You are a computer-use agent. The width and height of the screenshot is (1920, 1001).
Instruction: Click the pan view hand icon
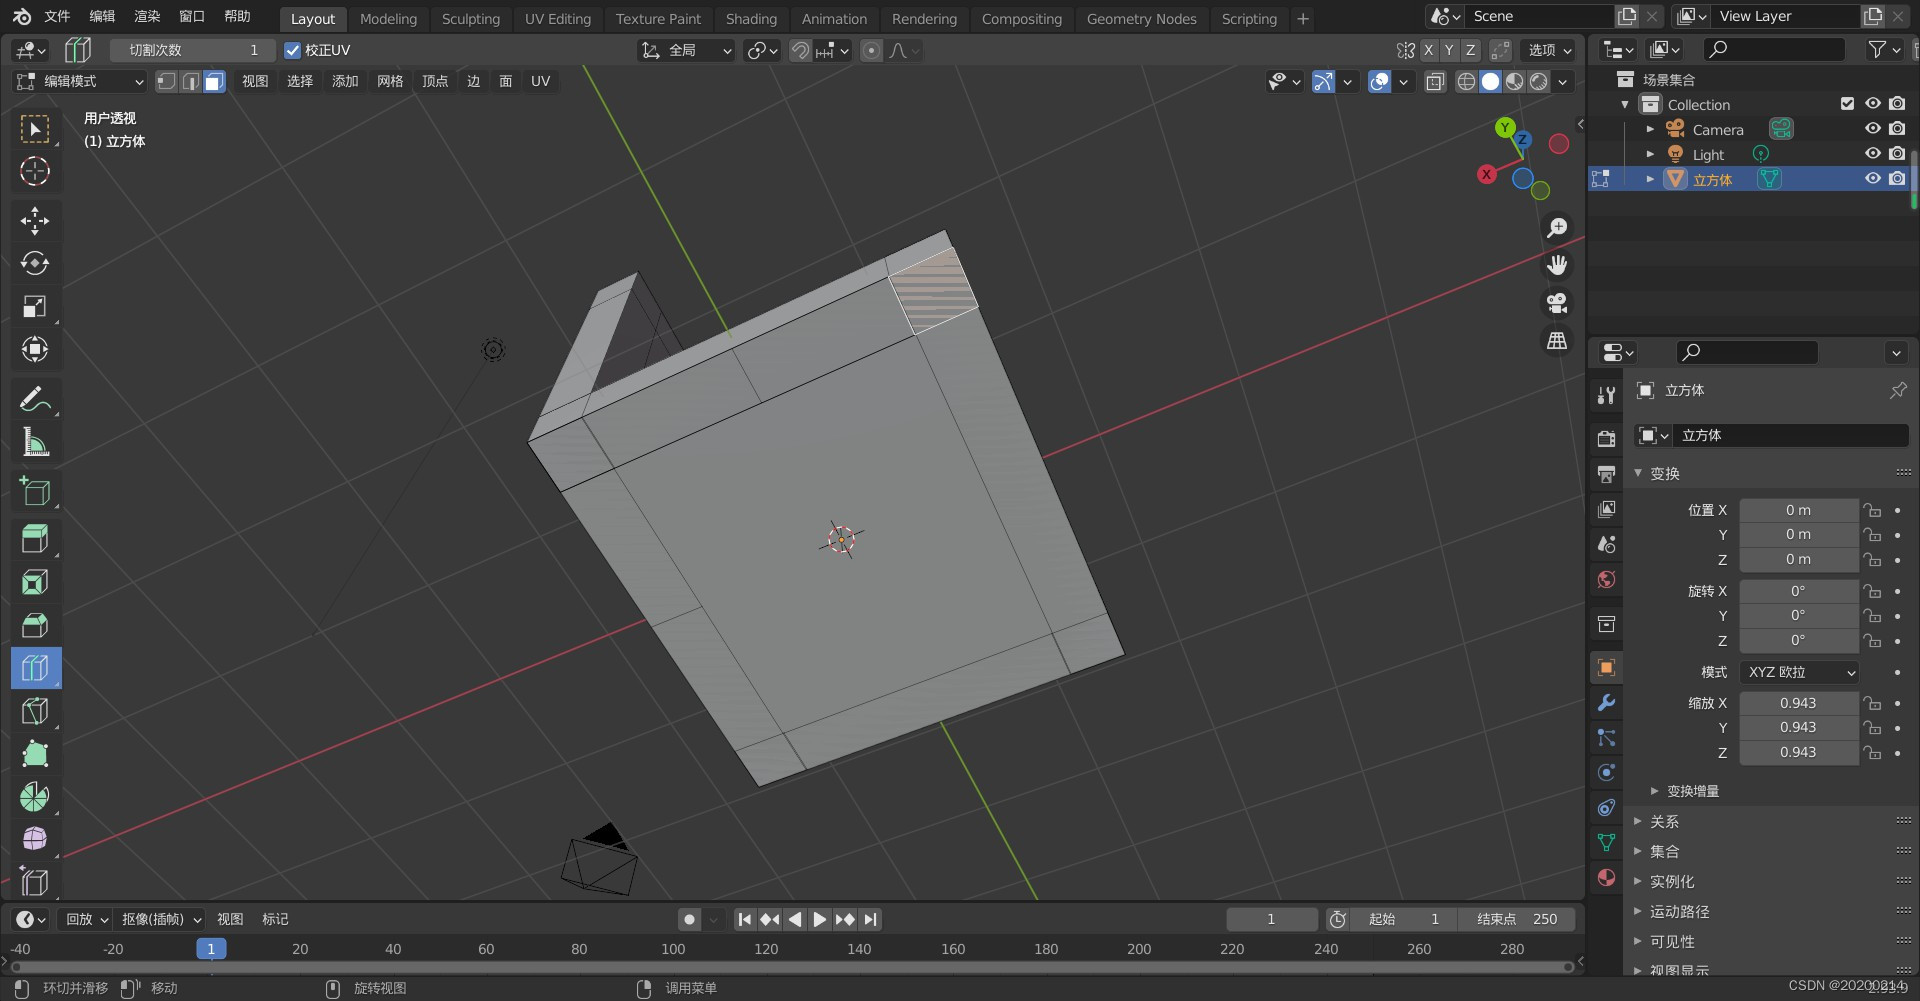[1557, 265]
